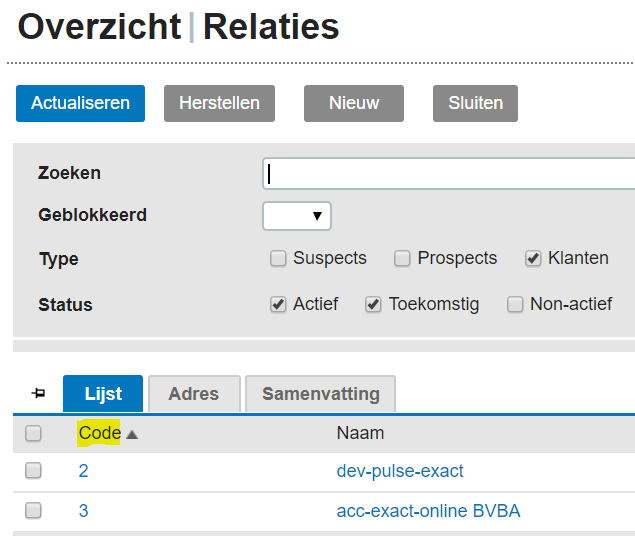Click the pin icon left of Lijst tab
The height and width of the screenshot is (536, 635).
coord(39,394)
